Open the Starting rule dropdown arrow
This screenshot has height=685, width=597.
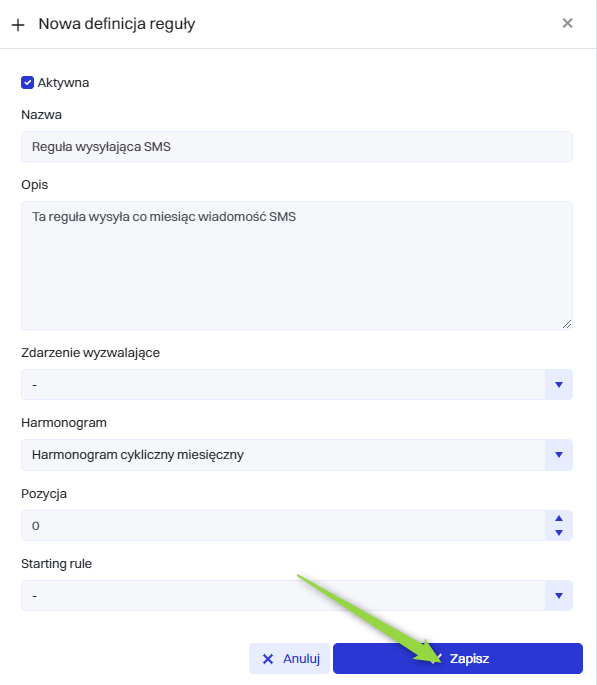tap(559, 595)
